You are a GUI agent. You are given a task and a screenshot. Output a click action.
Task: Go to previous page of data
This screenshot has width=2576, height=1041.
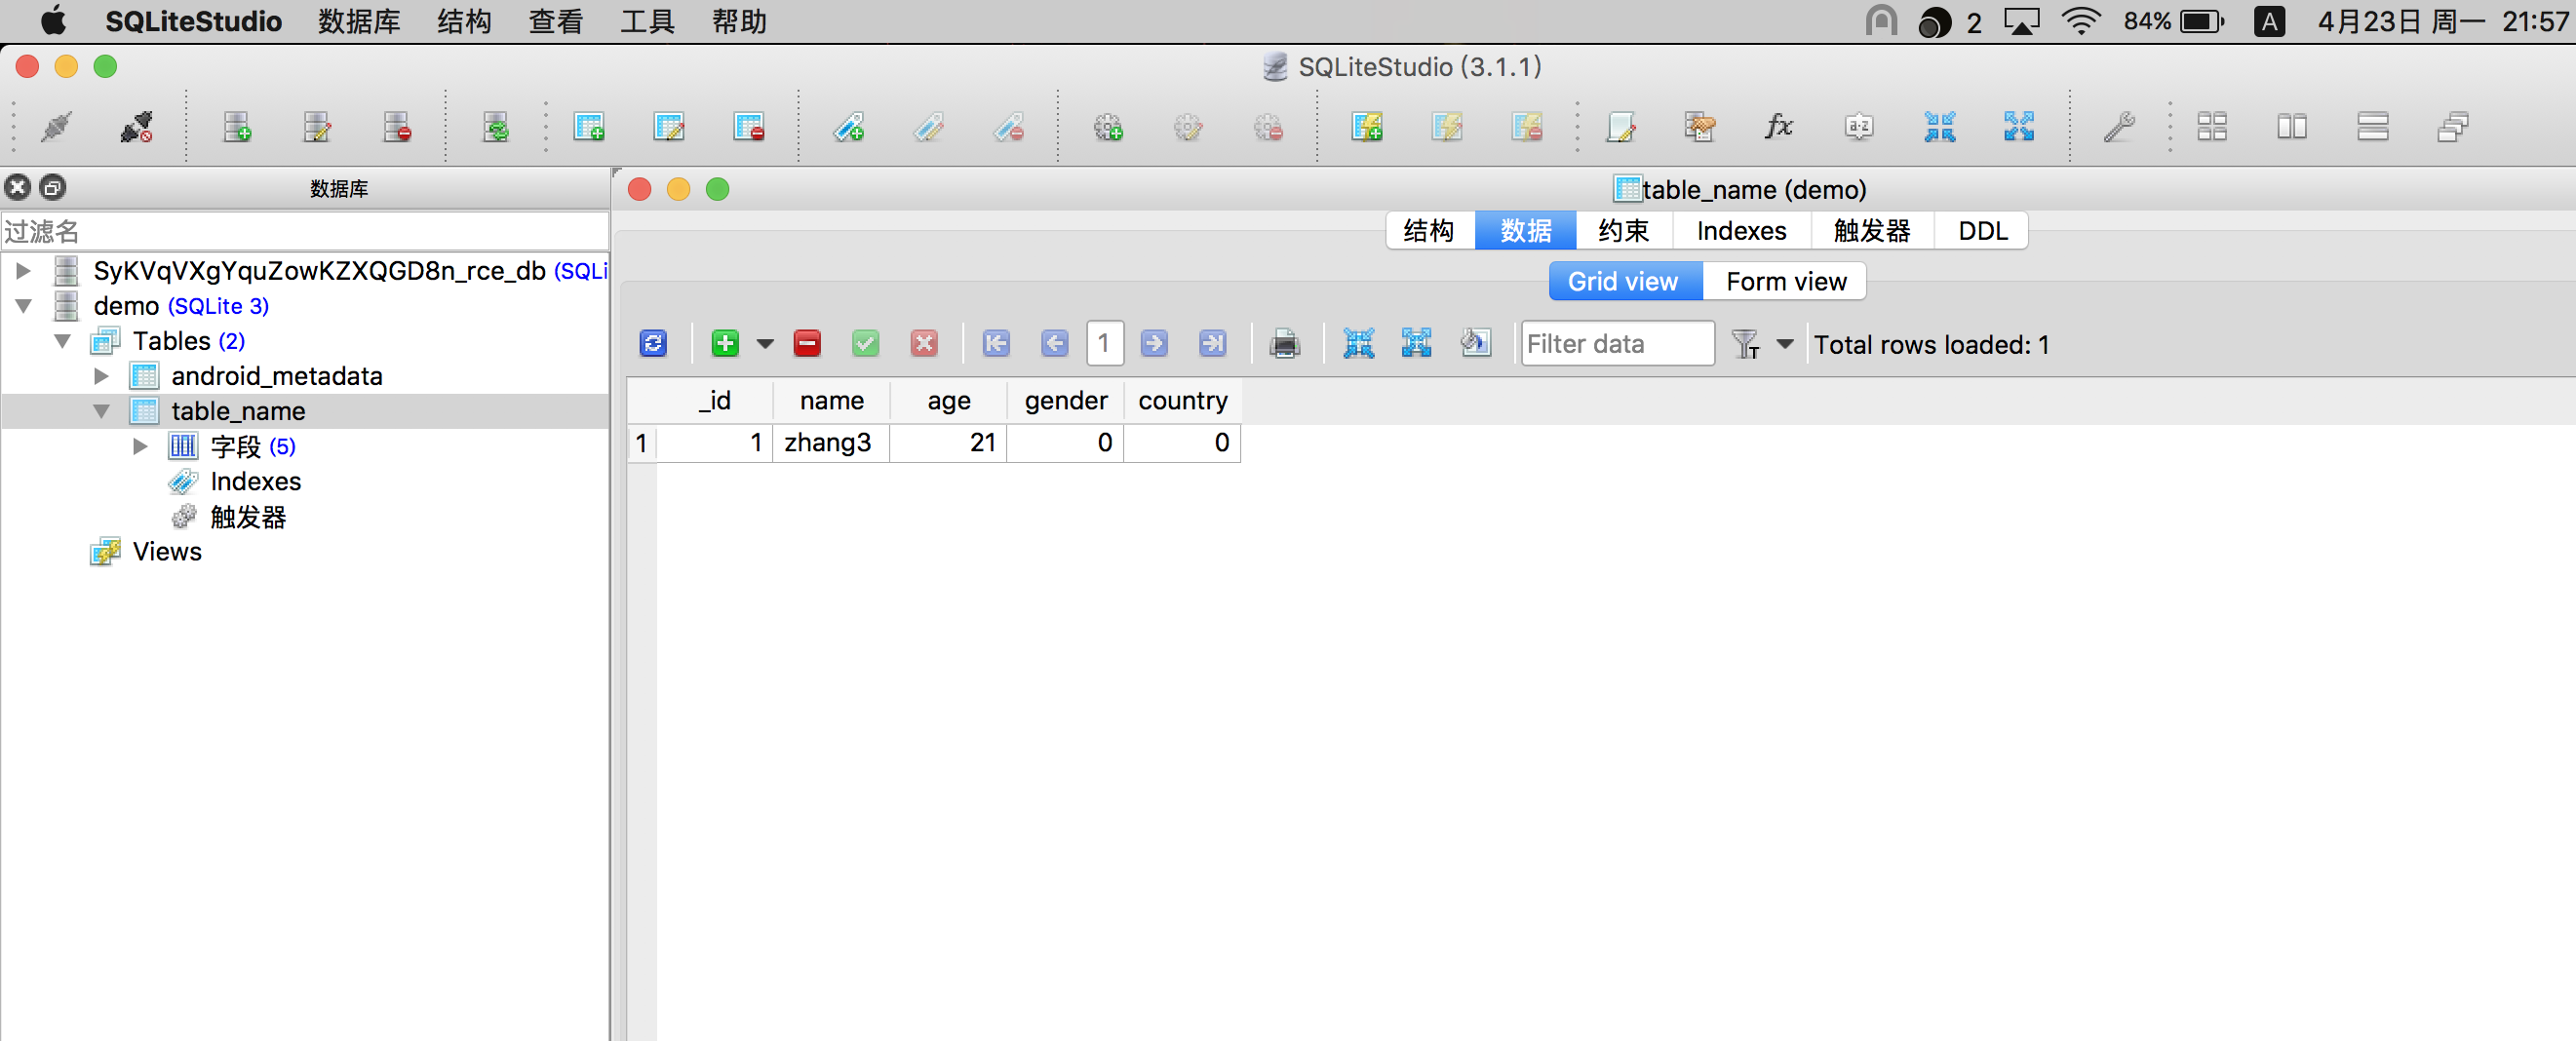[x=1055, y=344]
